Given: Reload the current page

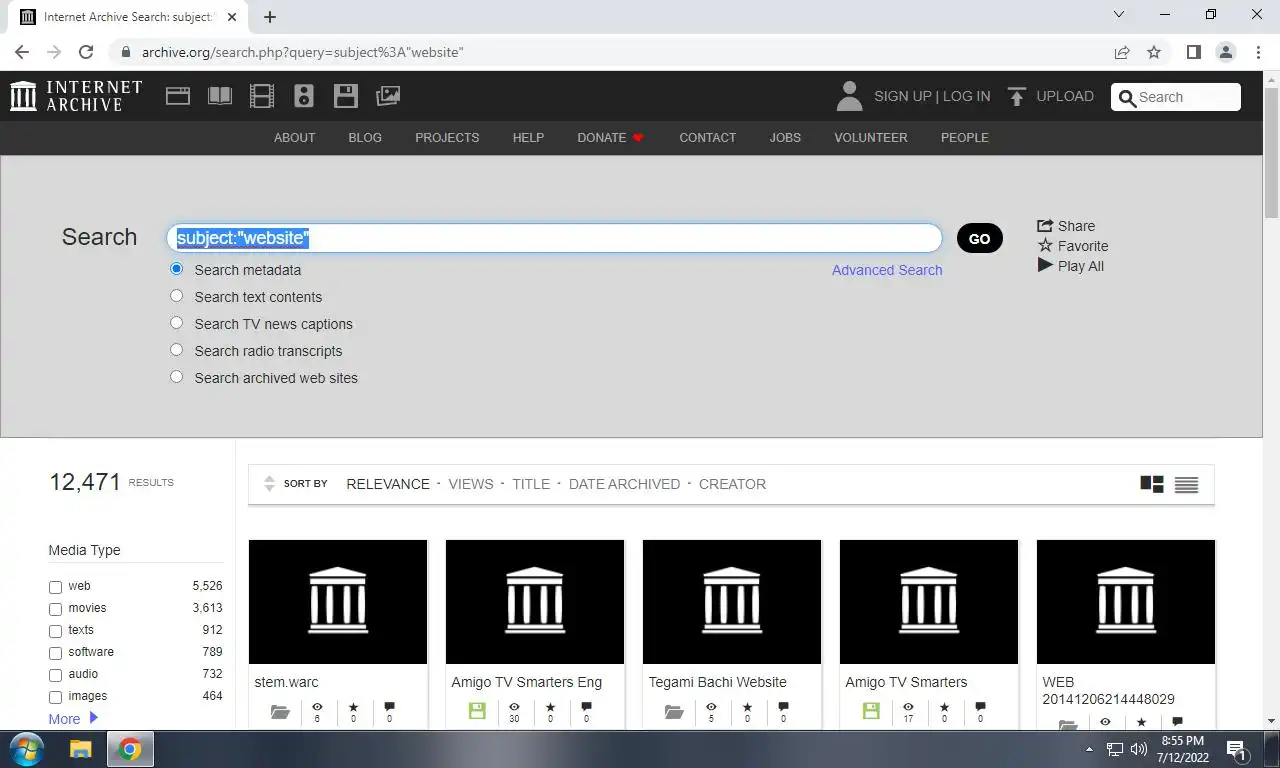Looking at the screenshot, I should [x=86, y=52].
